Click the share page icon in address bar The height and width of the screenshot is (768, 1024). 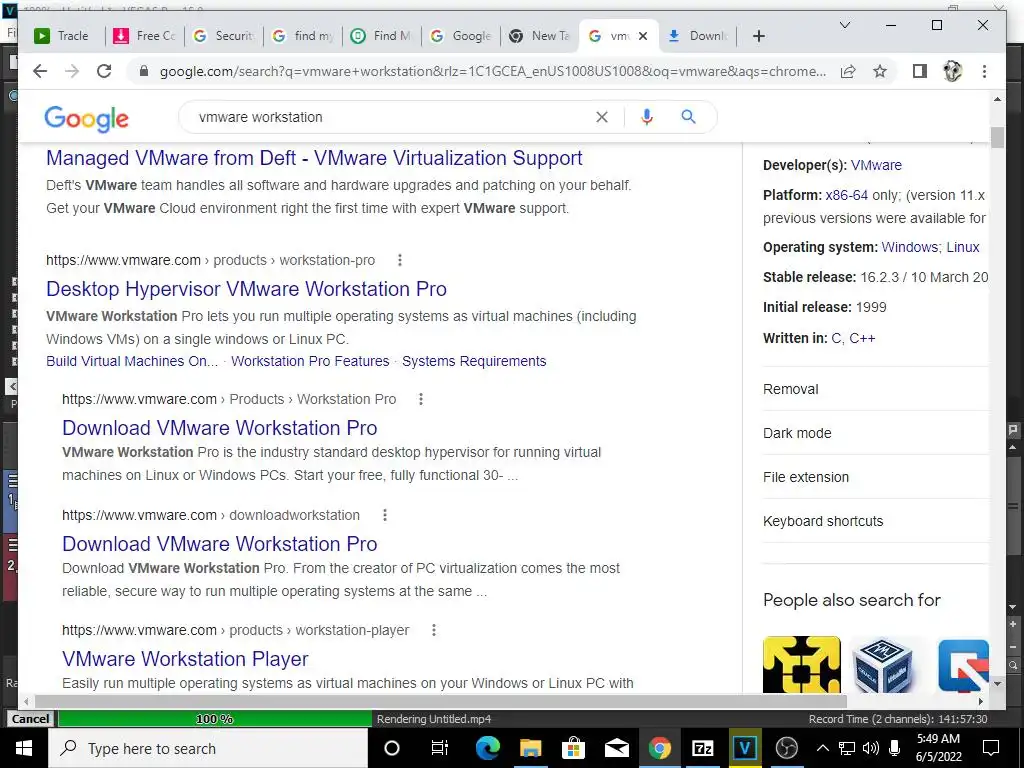coord(848,71)
